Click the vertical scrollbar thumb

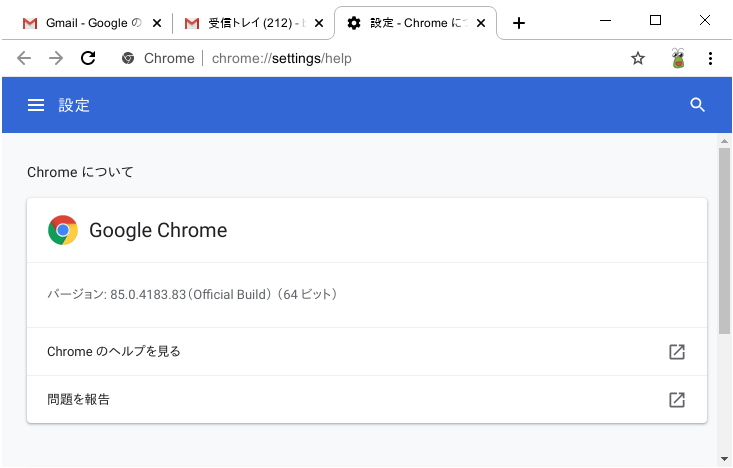tap(724, 241)
